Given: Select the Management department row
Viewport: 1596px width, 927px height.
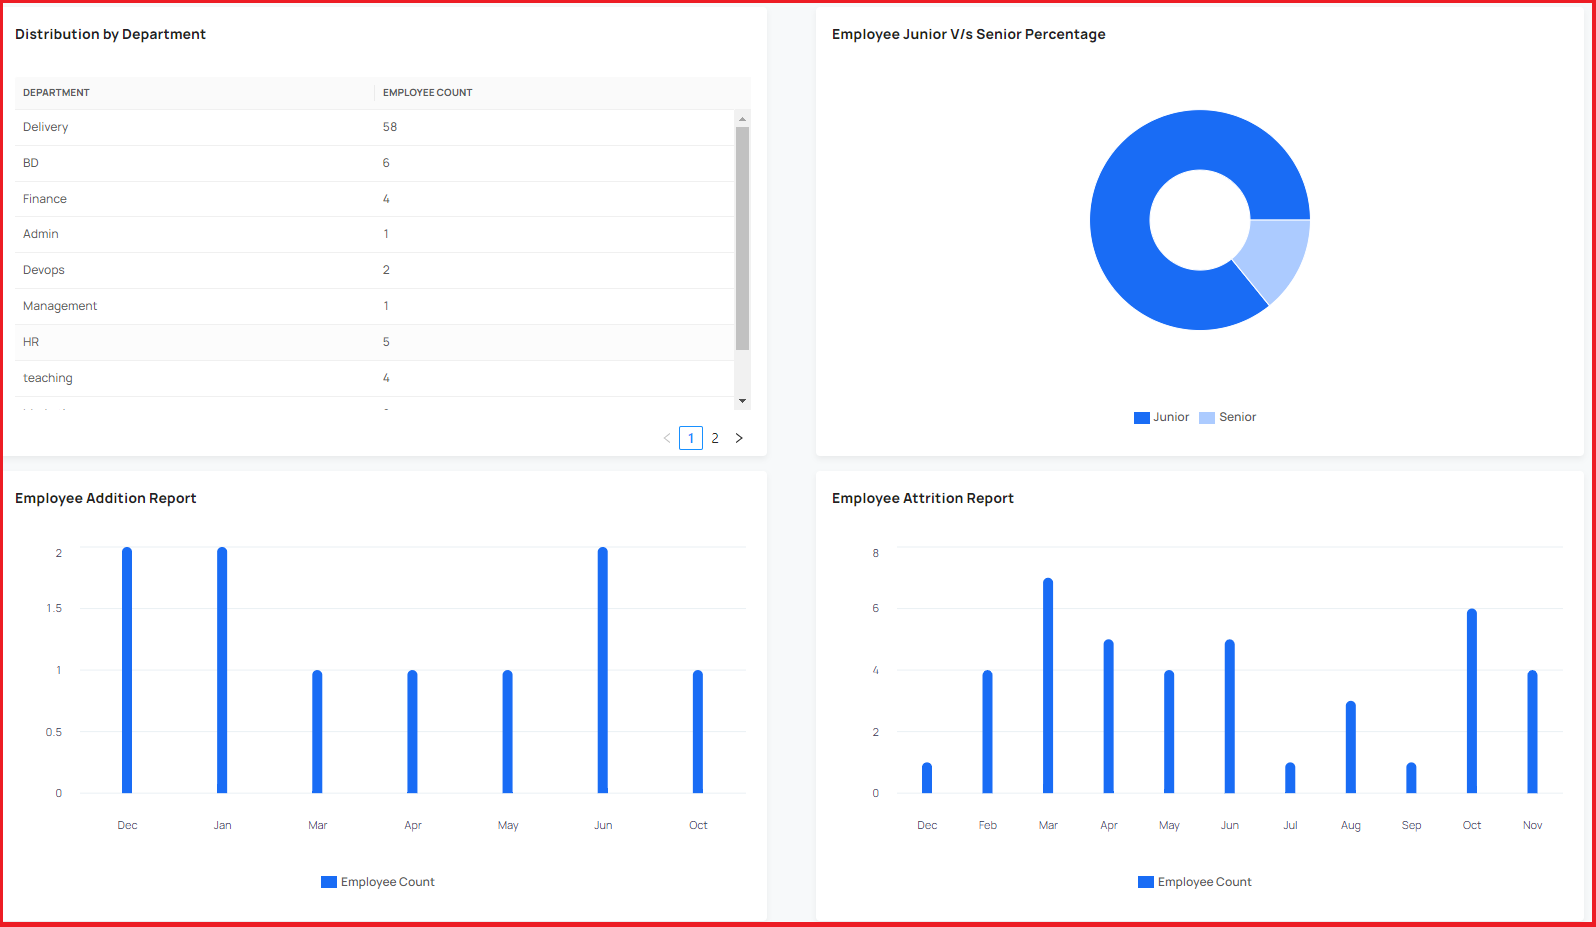Looking at the screenshot, I should click(x=375, y=306).
